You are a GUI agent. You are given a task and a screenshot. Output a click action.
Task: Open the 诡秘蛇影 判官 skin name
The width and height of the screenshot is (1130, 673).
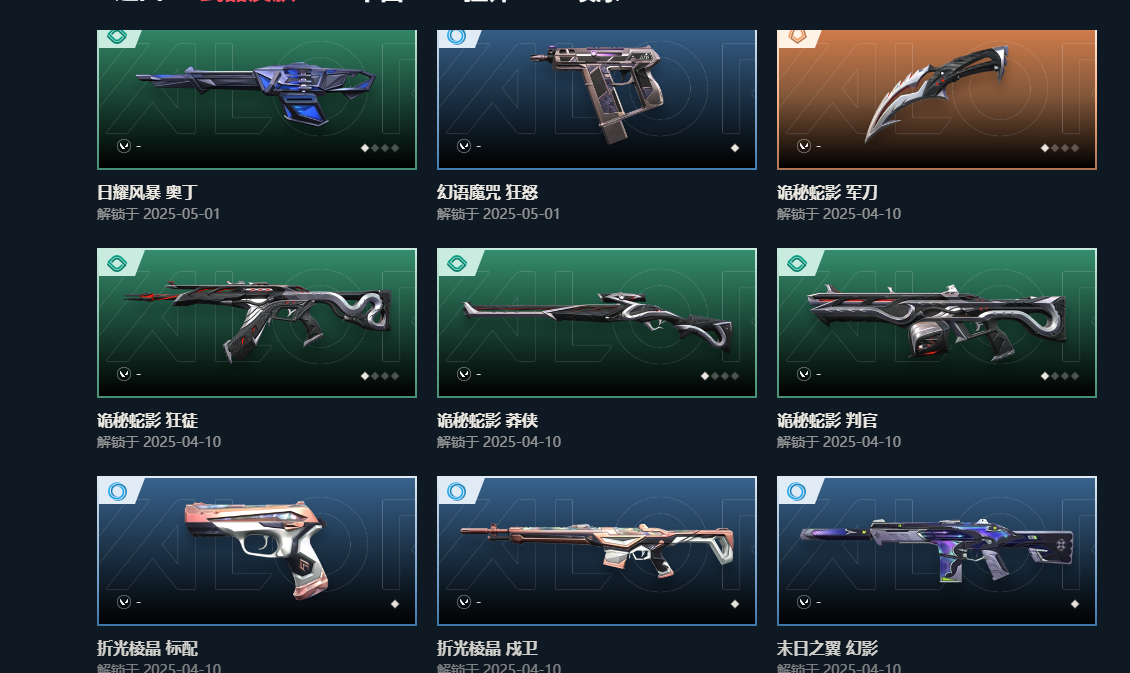click(x=827, y=420)
